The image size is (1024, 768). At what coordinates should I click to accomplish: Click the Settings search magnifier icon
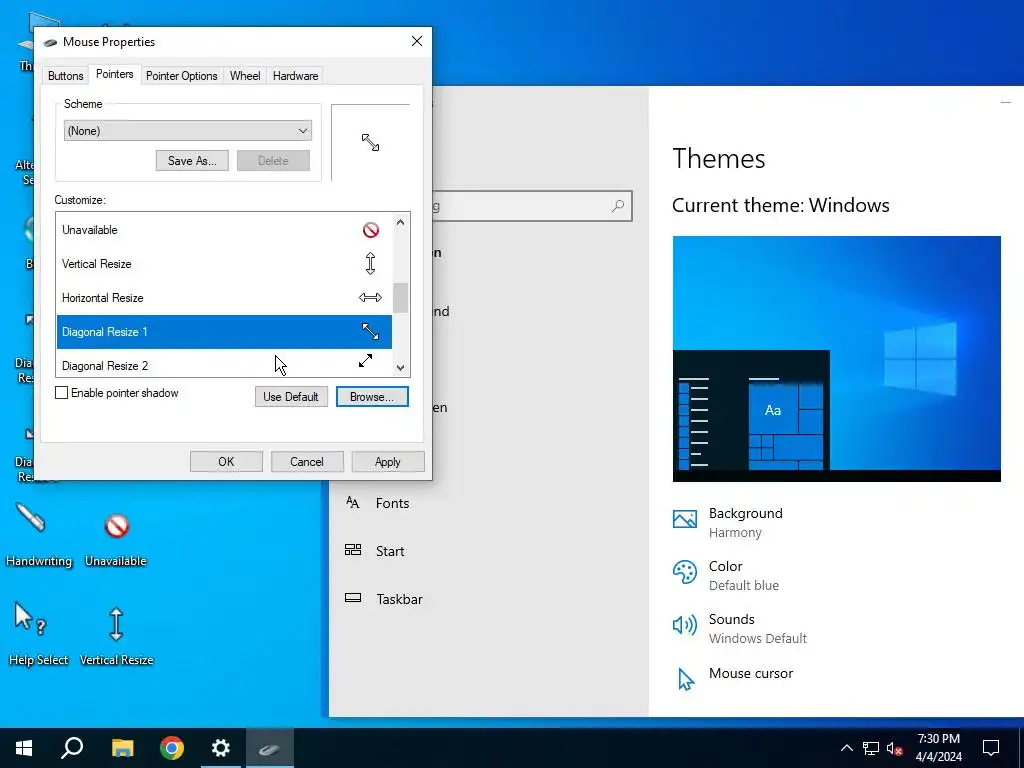click(x=617, y=206)
